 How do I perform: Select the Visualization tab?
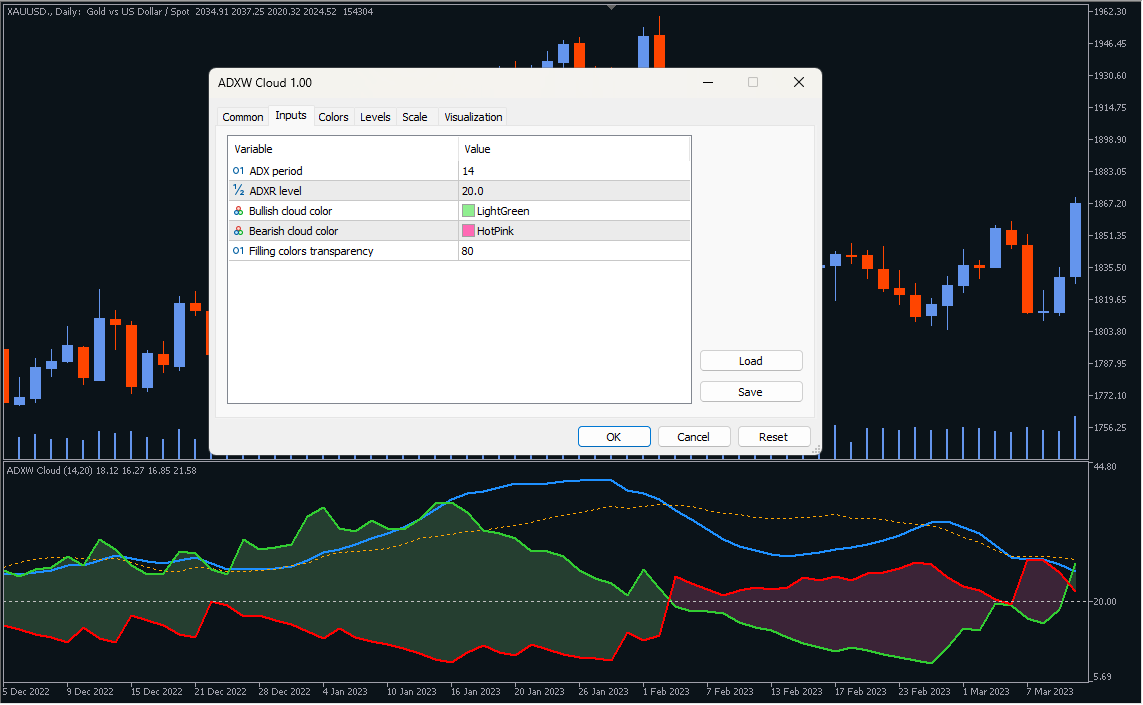click(x=472, y=117)
